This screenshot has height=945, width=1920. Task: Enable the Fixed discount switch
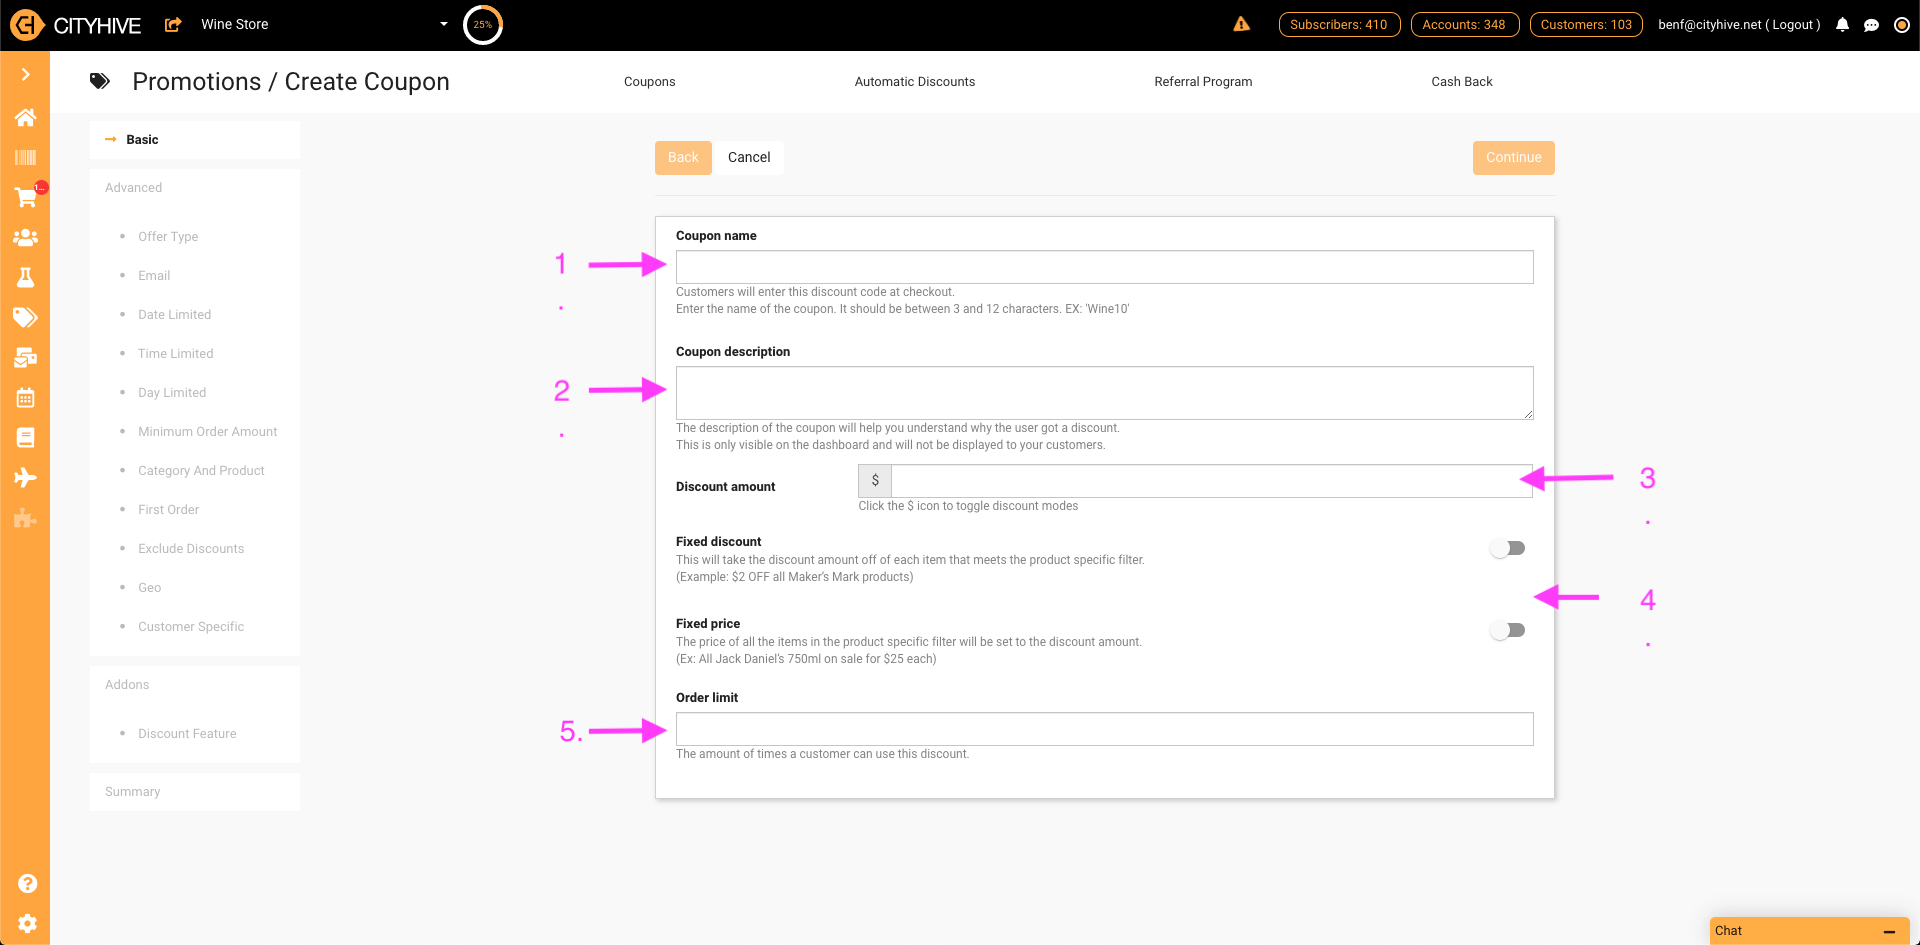pos(1507,548)
